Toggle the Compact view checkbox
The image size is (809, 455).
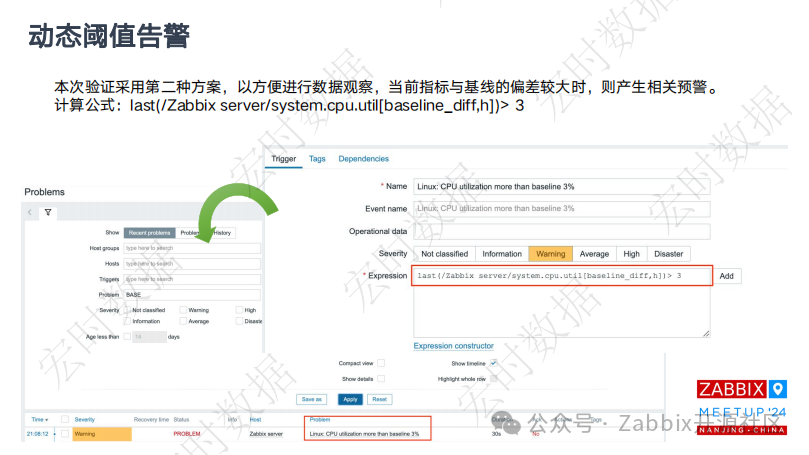[381, 363]
